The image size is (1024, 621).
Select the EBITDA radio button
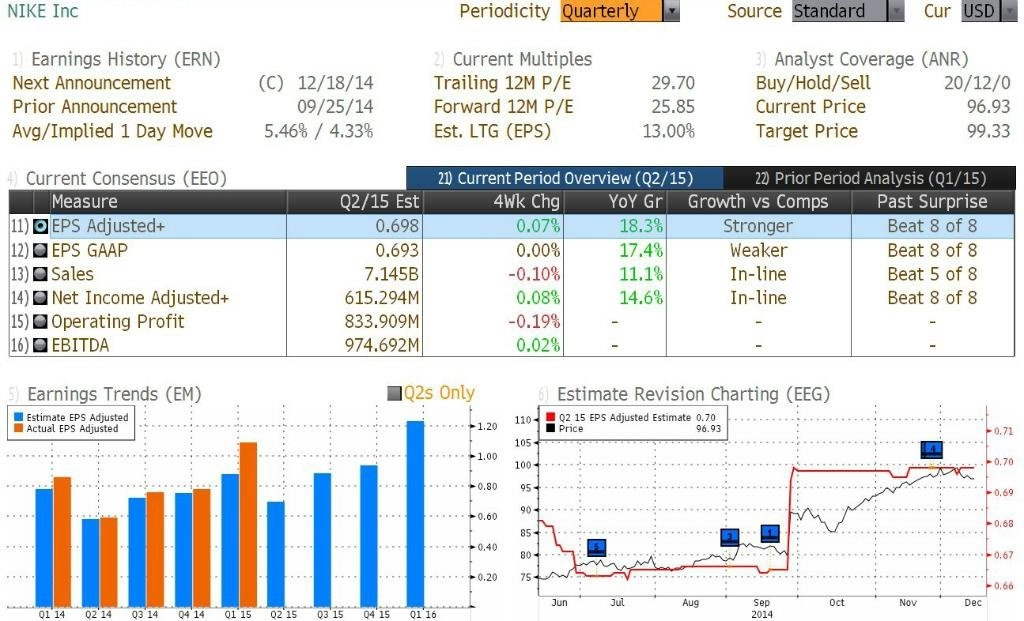pyautogui.click(x=40, y=345)
